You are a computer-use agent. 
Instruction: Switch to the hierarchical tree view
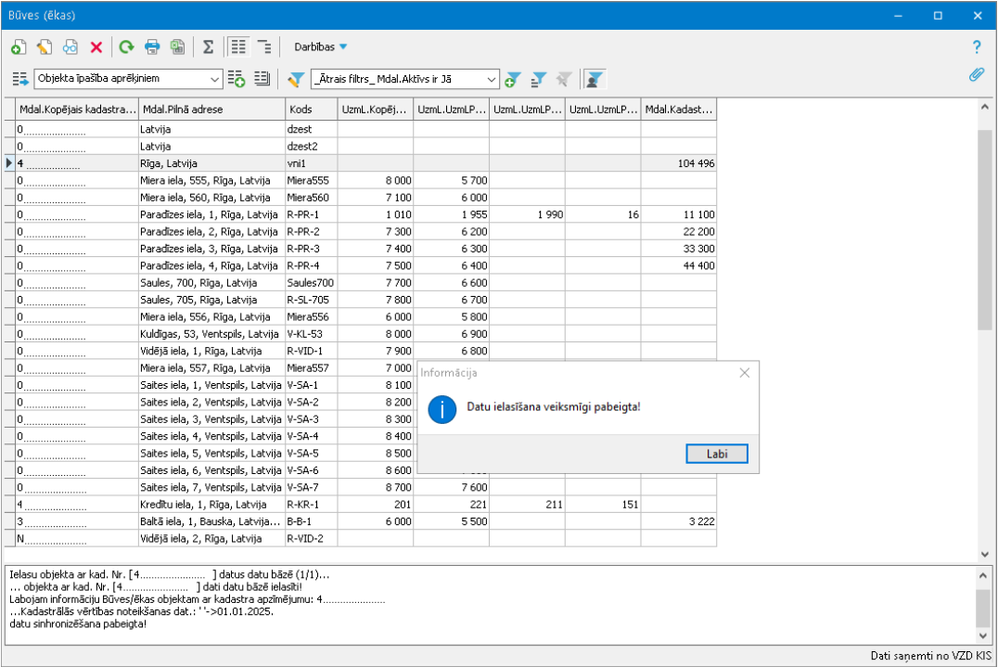tap(264, 47)
